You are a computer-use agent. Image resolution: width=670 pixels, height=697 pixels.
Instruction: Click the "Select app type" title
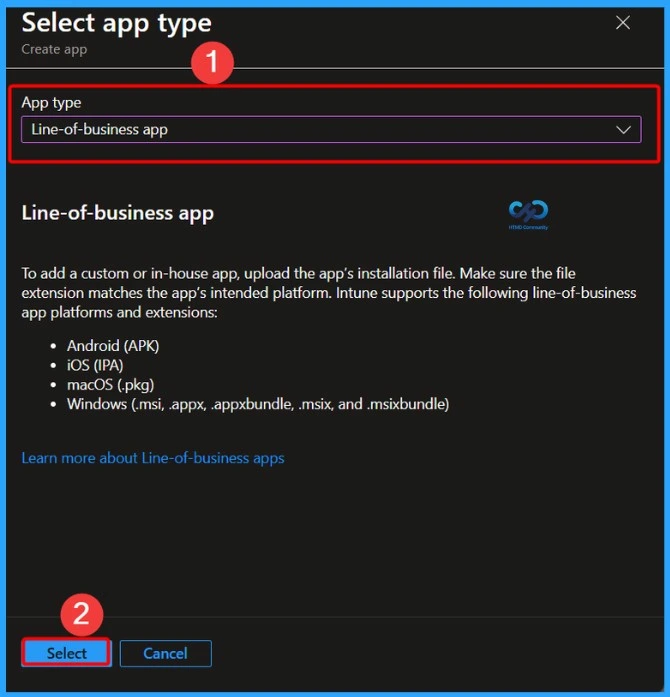(116, 23)
